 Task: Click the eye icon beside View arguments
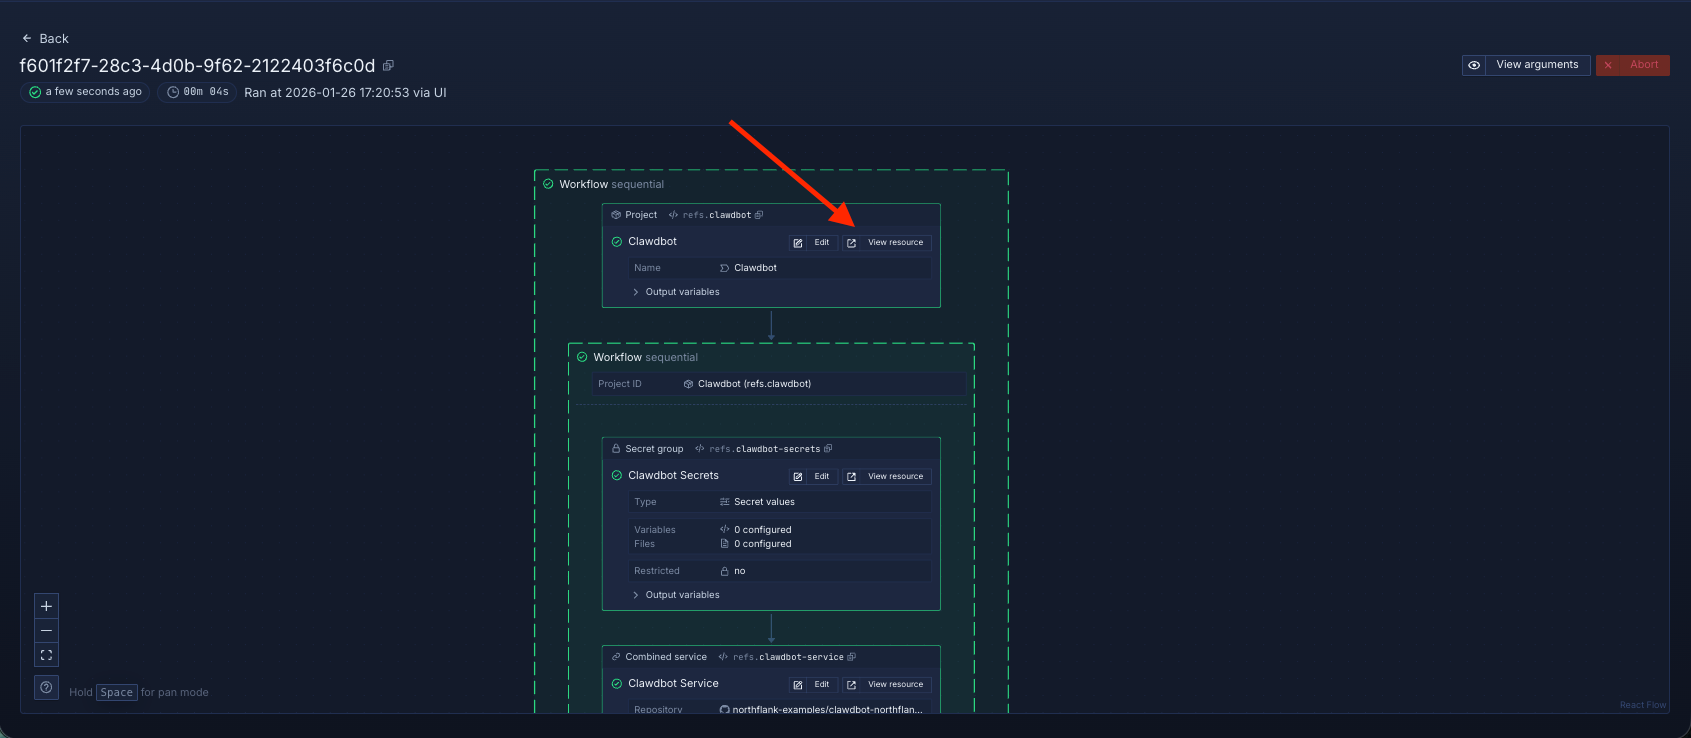pos(1474,65)
